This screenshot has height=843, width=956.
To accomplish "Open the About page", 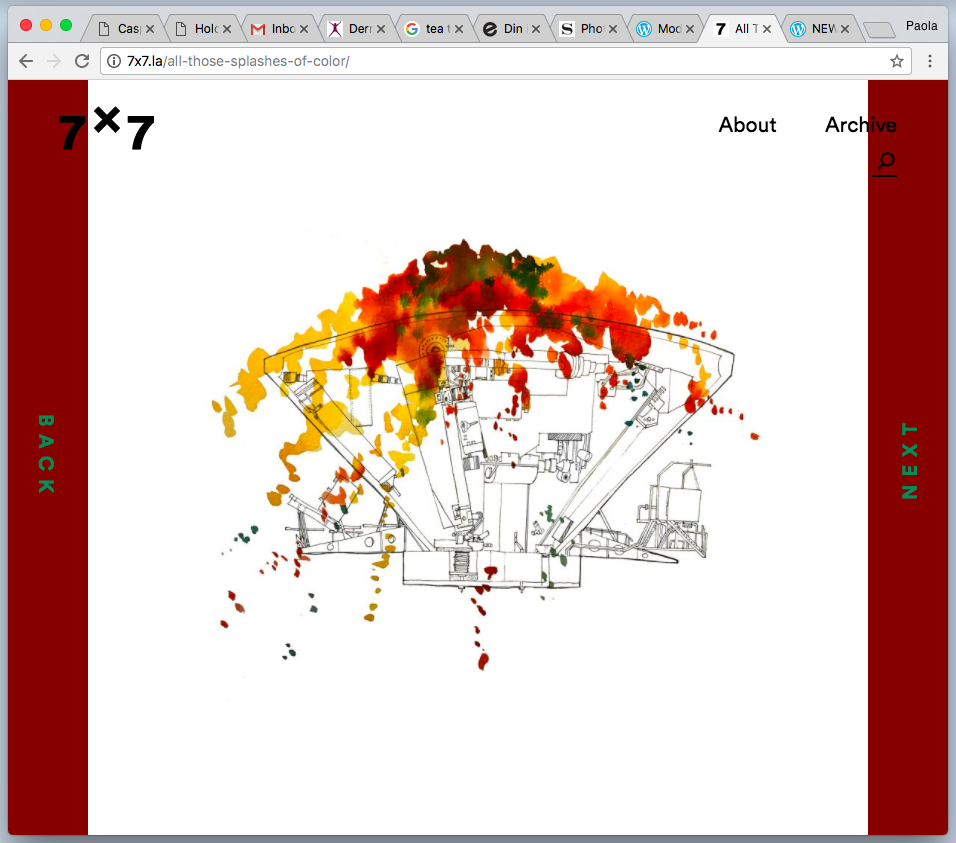I will pyautogui.click(x=747, y=125).
